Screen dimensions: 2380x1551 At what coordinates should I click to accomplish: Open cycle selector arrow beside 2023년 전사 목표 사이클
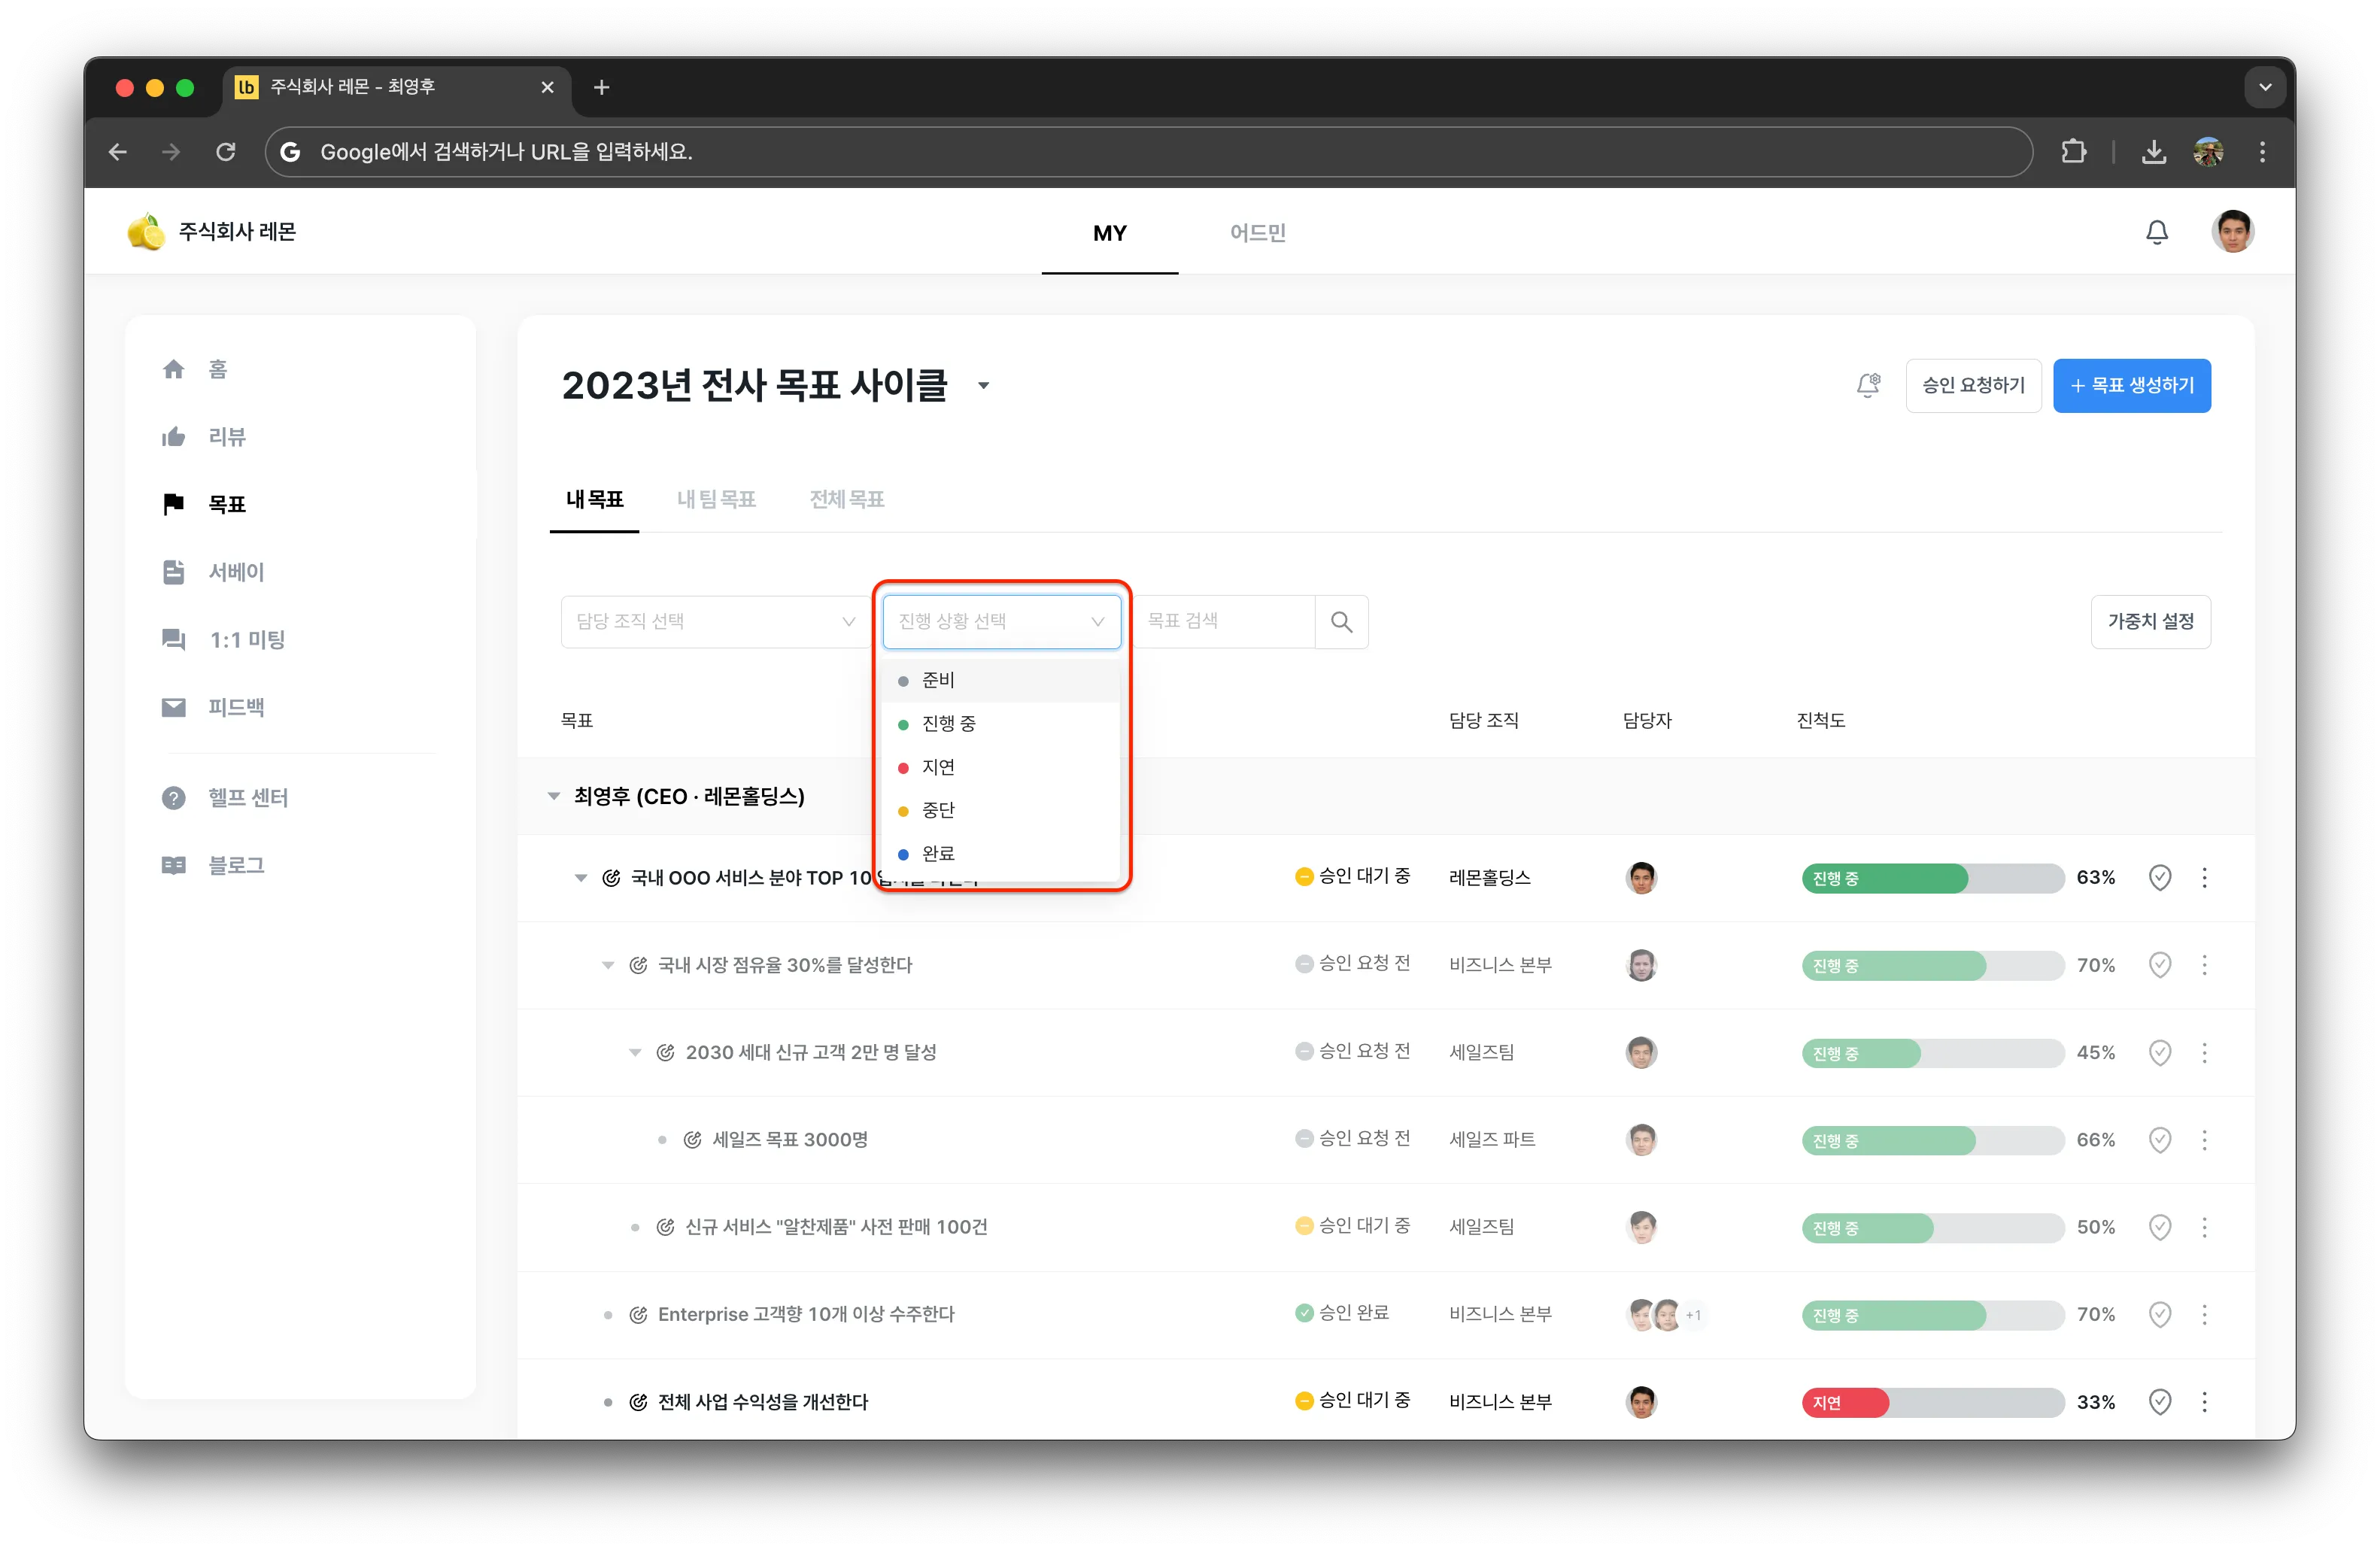[x=983, y=386]
